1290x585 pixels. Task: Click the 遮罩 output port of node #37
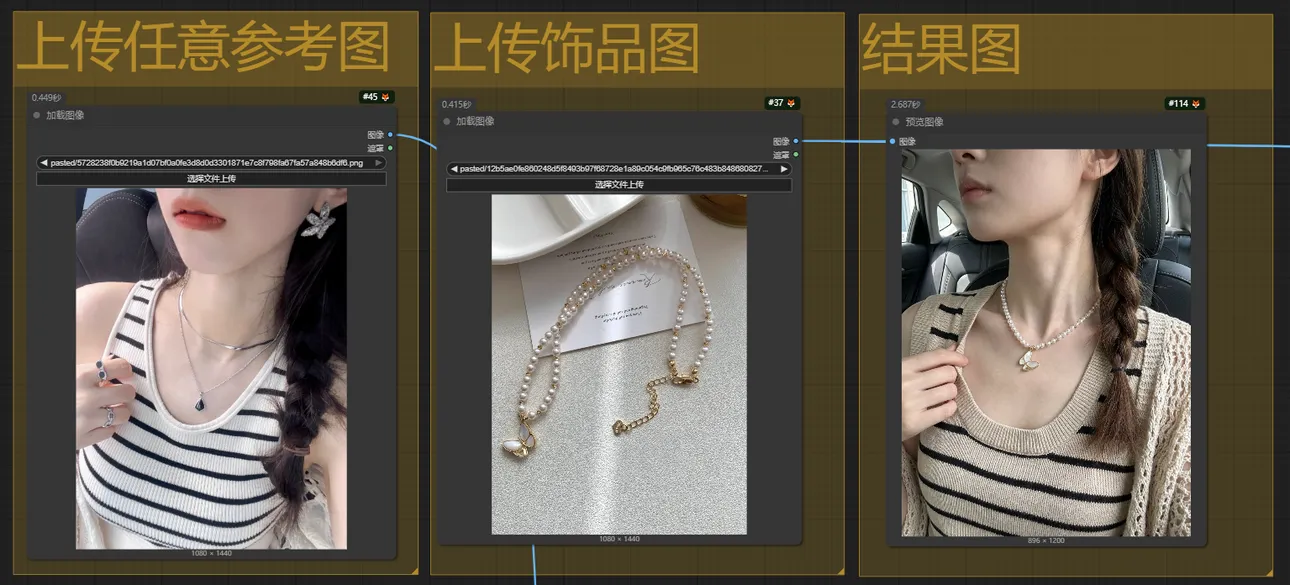click(x=796, y=155)
